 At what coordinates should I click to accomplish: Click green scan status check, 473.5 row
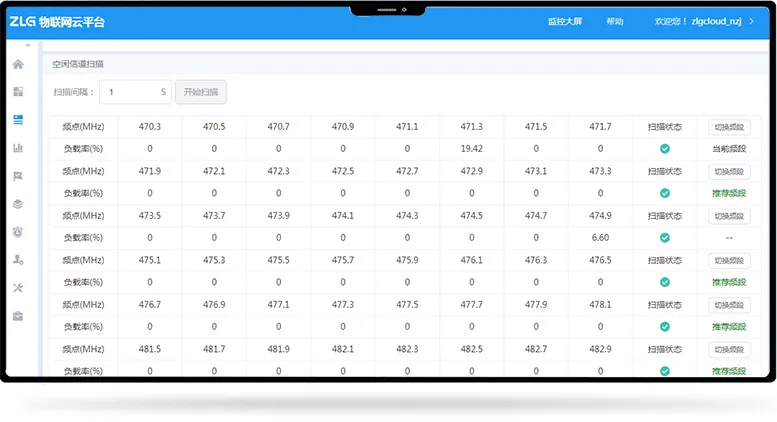point(664,238)
